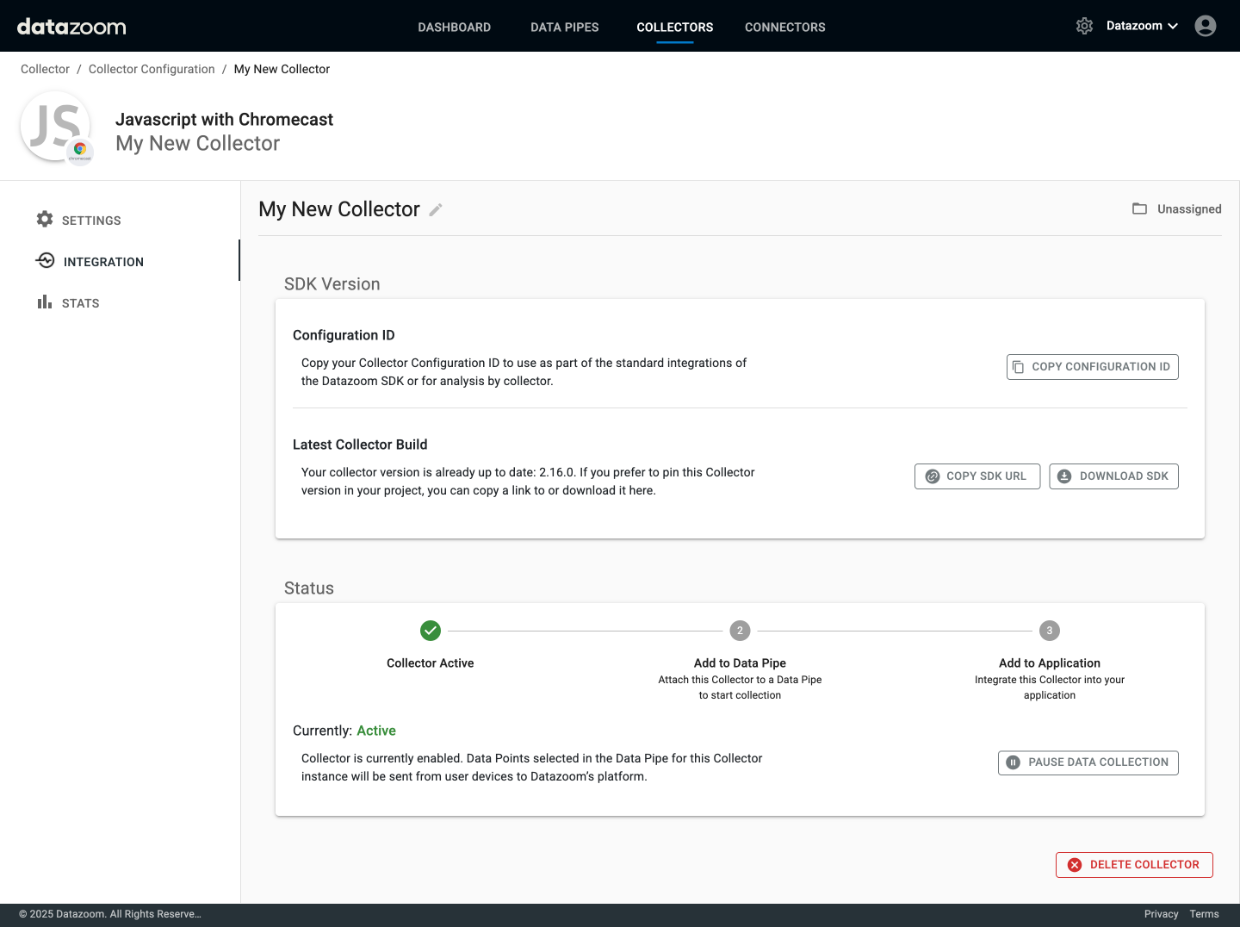Click the Configuration ID heading
This screenshot has height=927, width=1240.
[x=344, y=336]
